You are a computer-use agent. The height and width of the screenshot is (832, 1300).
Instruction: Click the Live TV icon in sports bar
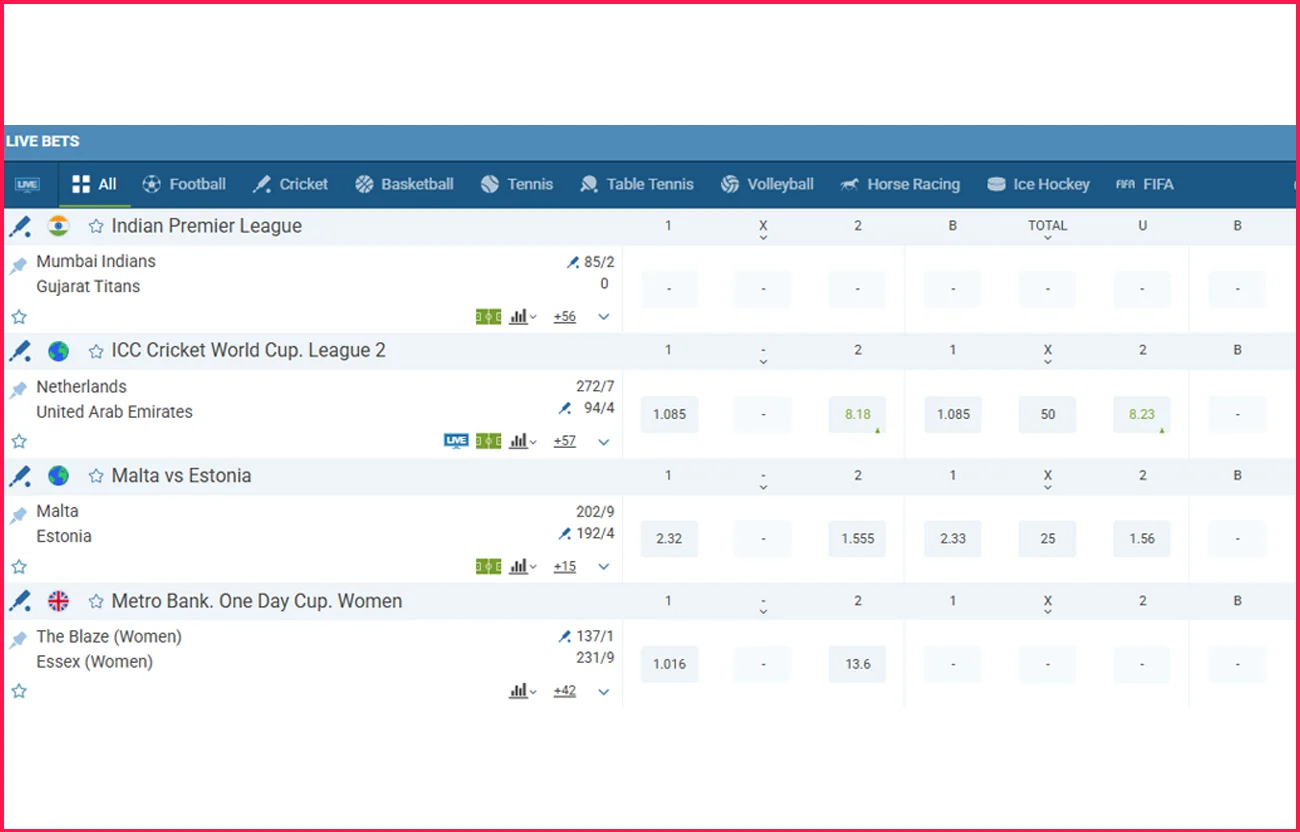coord(27,185)
